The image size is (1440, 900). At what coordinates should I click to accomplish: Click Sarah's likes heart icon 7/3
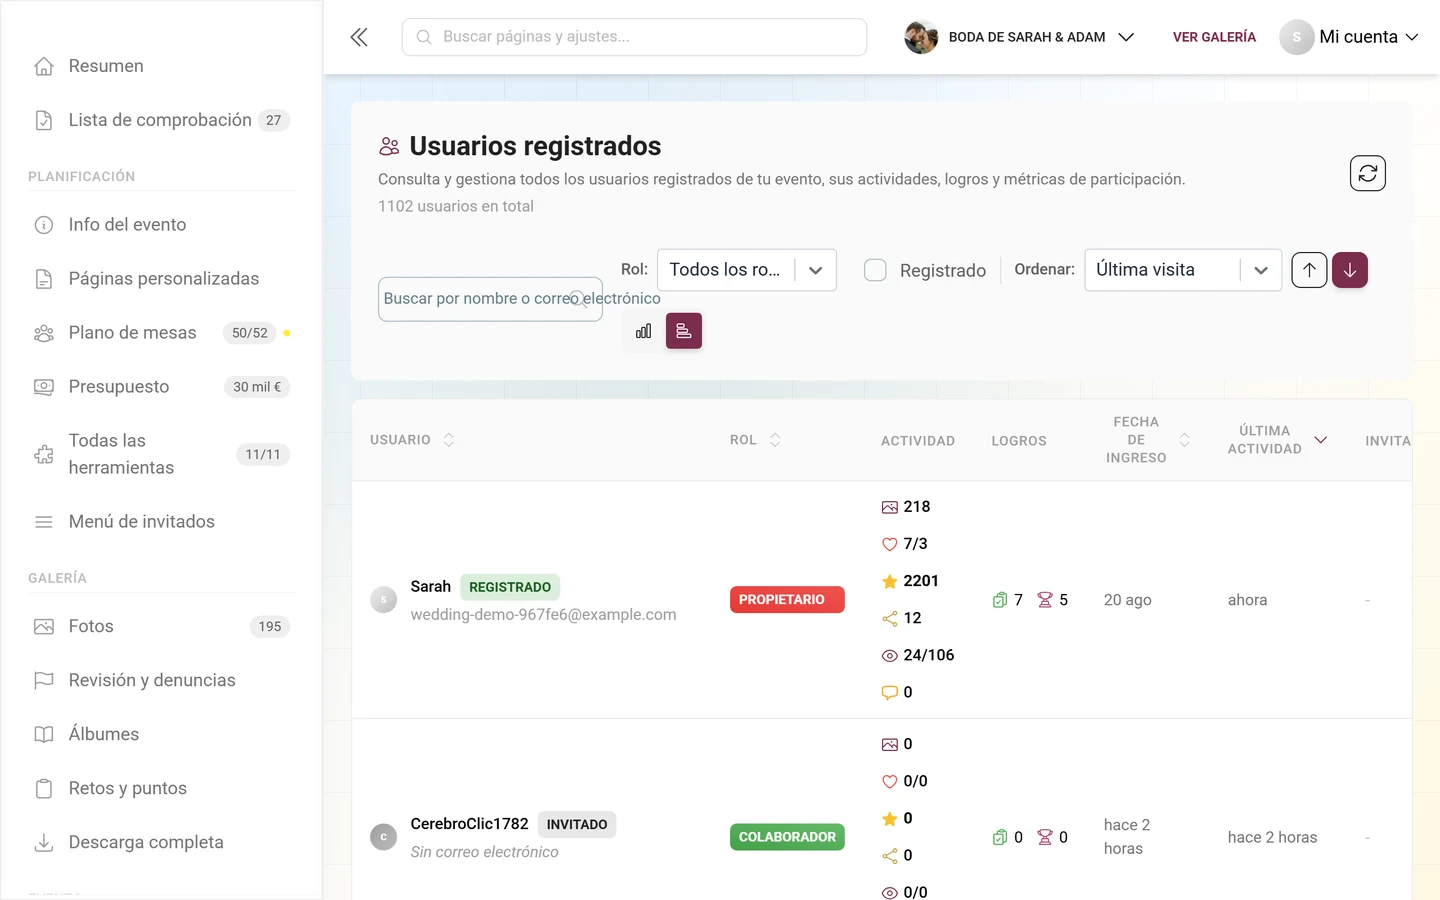click(x=889, y=544)
